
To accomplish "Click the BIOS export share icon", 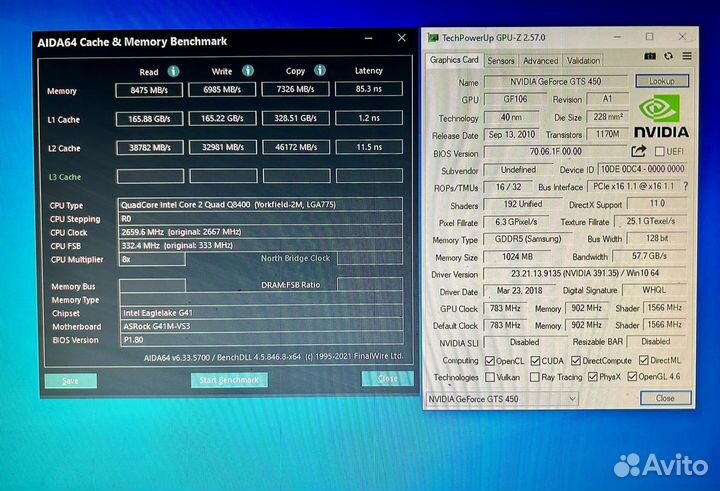I will [x=639, y=151].
